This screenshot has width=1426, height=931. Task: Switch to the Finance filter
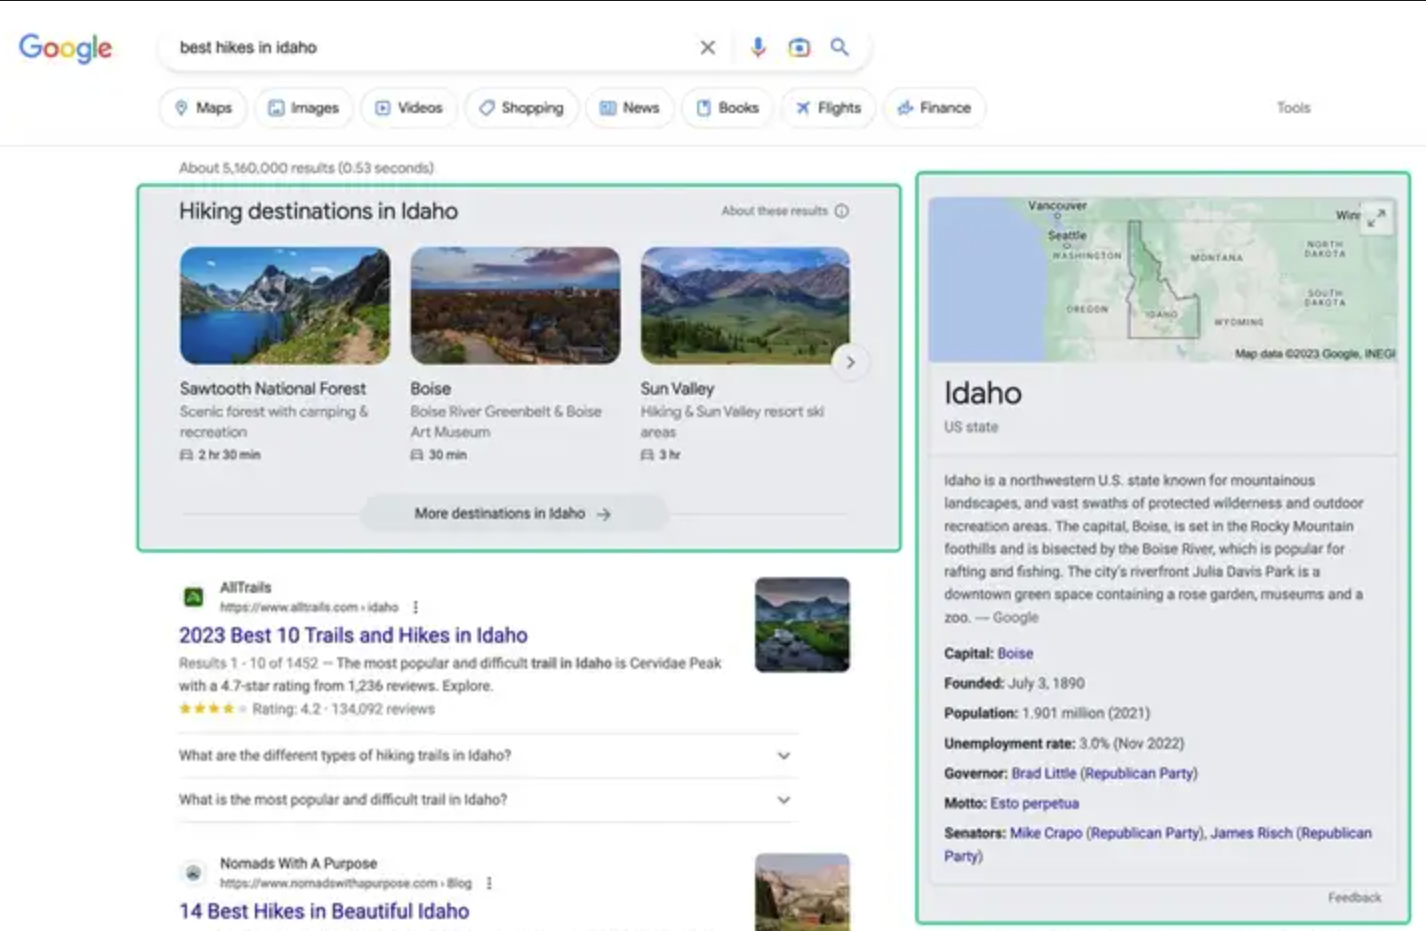pos(934,108)
